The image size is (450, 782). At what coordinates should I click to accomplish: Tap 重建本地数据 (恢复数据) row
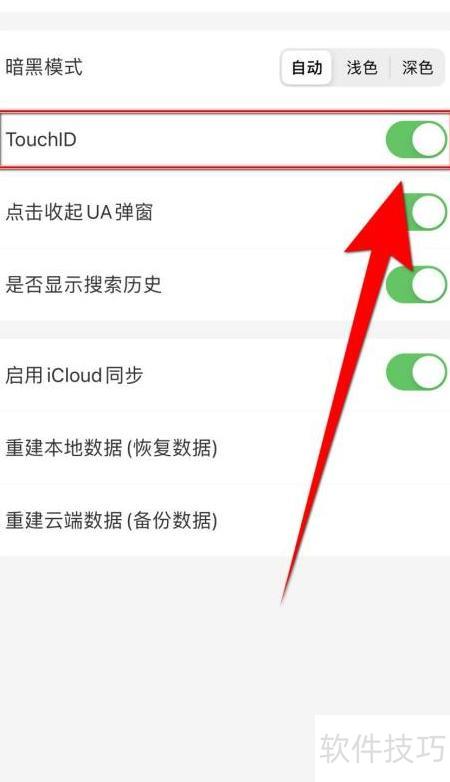[225, 447]
